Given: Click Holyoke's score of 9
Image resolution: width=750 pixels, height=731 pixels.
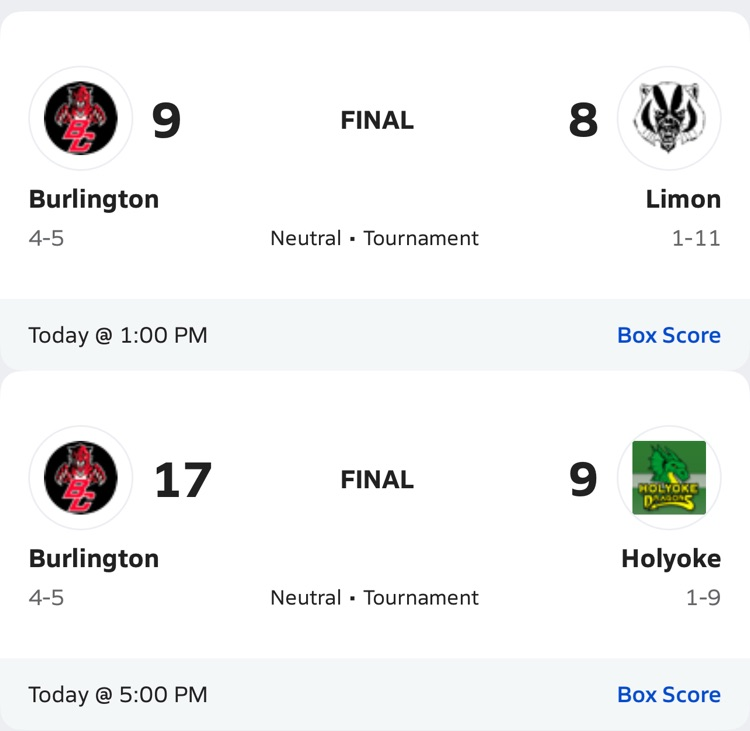Looking at the screenshot, I should (x=583, y=479).
